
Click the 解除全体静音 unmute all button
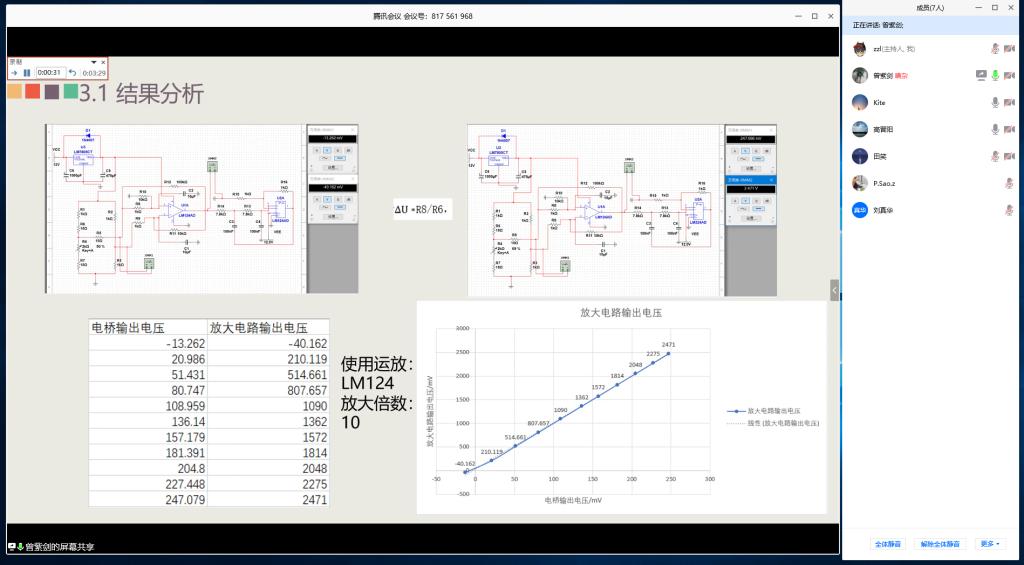tap(940, 544)
